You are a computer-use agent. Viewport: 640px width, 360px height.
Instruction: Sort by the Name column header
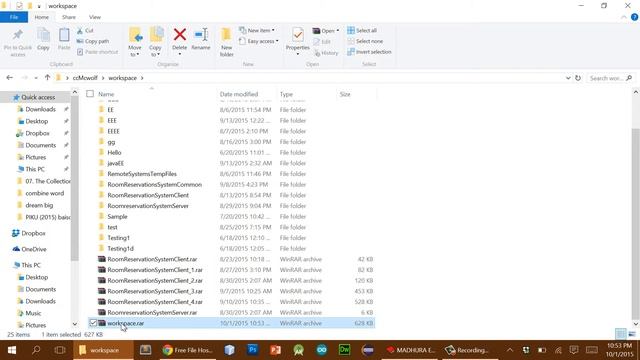pos(106,94)
